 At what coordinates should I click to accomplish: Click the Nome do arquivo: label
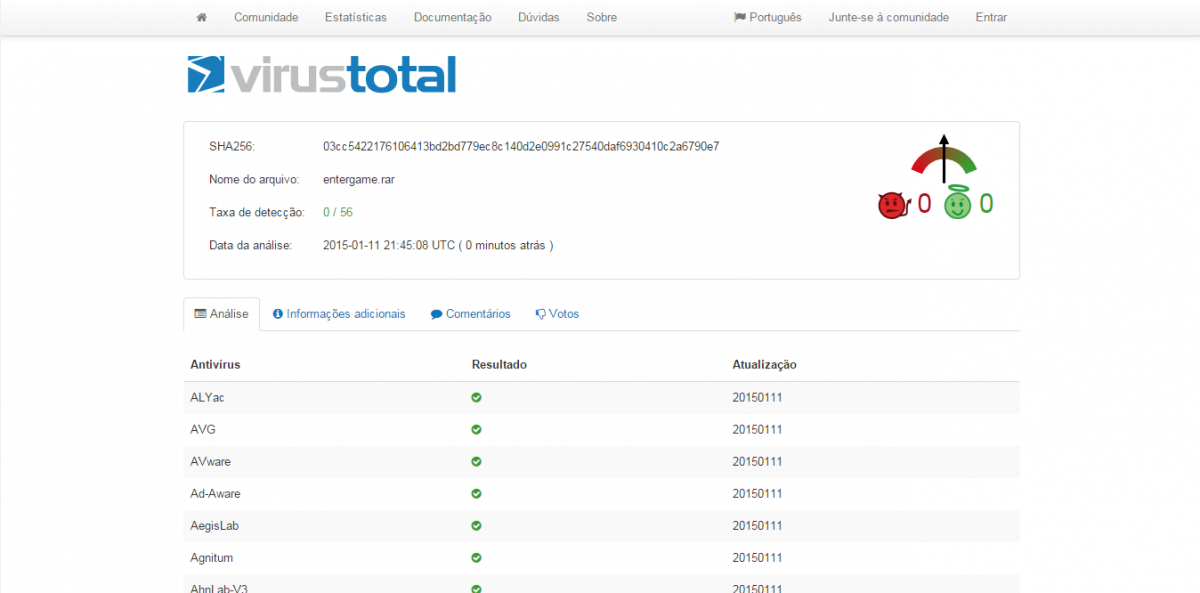(254, 179)
